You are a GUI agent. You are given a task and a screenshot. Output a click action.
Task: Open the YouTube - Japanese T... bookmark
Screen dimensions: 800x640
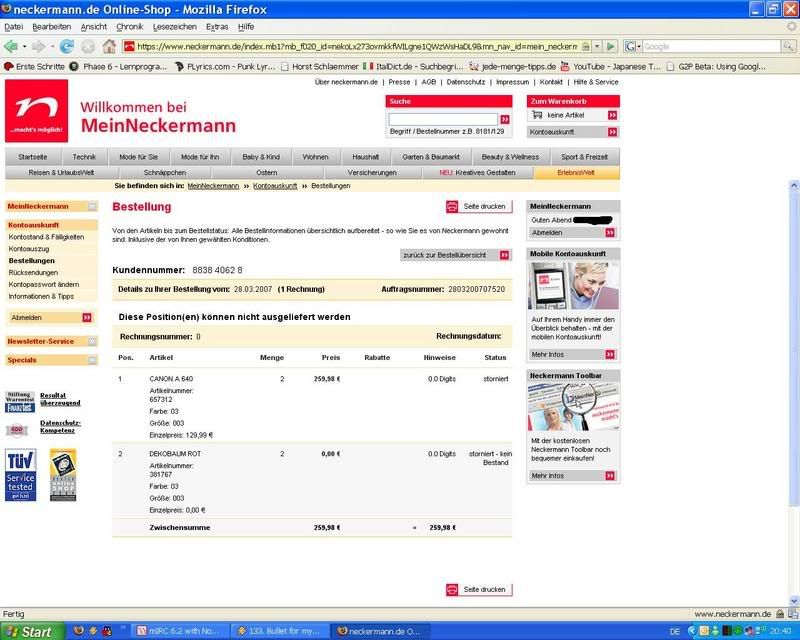click(x=611, y=66)
